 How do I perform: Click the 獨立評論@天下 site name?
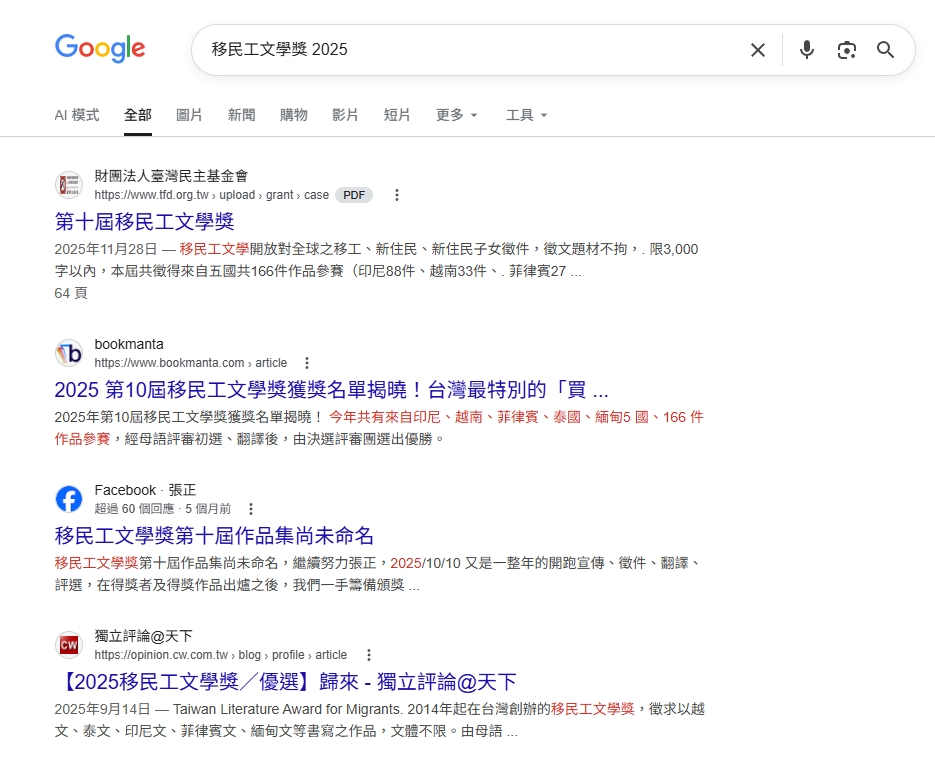[x=143, y=636]
